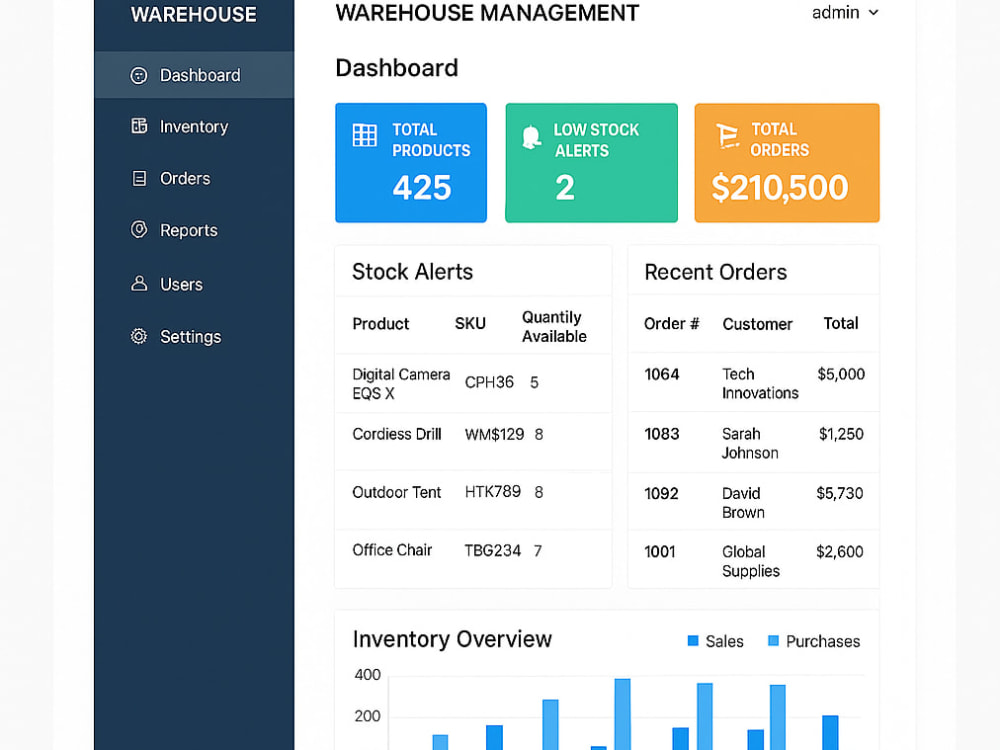Image resolution: width=1000 pixels, height=750 pixels.
Task: Click the $1,250 order total
Action: (841, 434)
